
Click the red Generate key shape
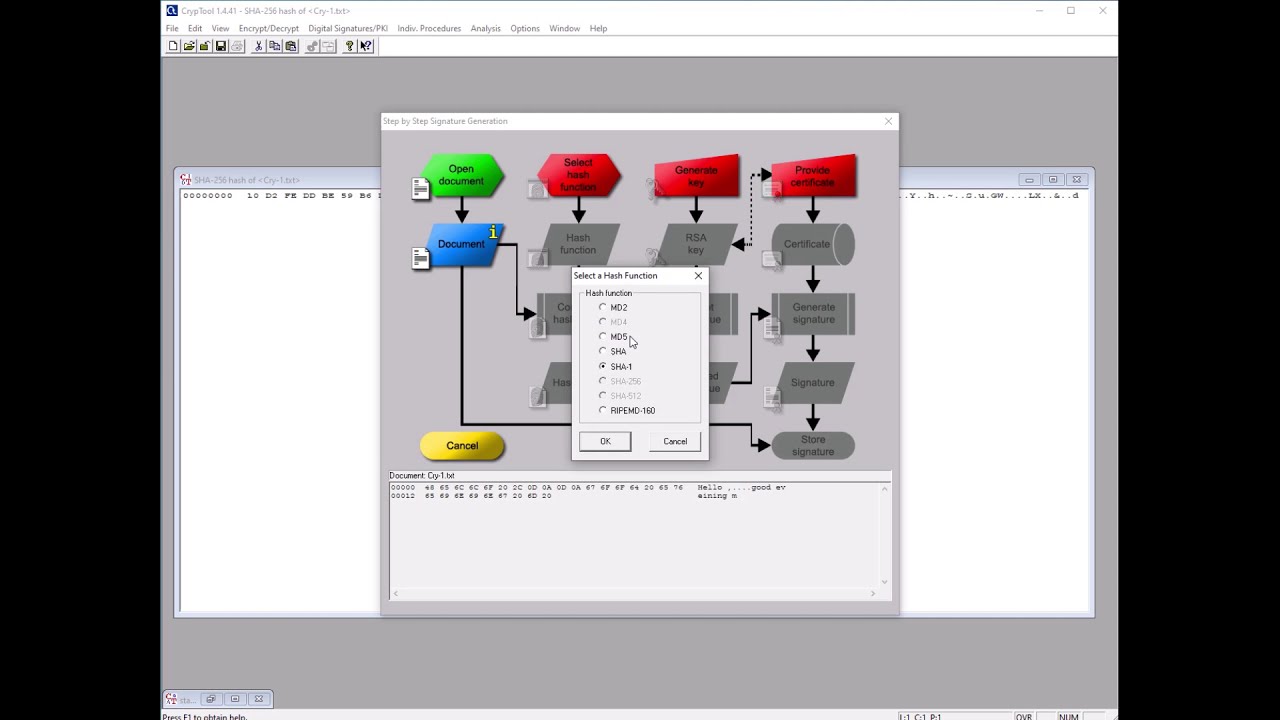696,175
